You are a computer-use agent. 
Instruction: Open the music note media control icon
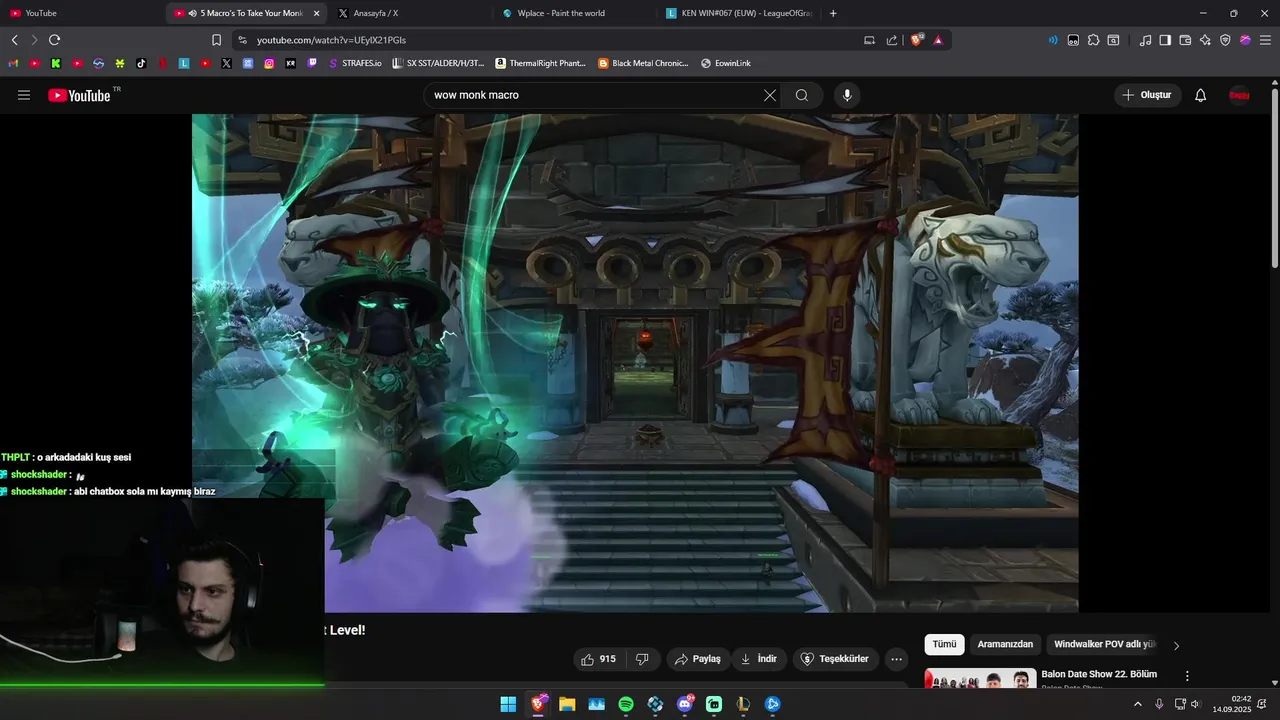click(1145, 40)
